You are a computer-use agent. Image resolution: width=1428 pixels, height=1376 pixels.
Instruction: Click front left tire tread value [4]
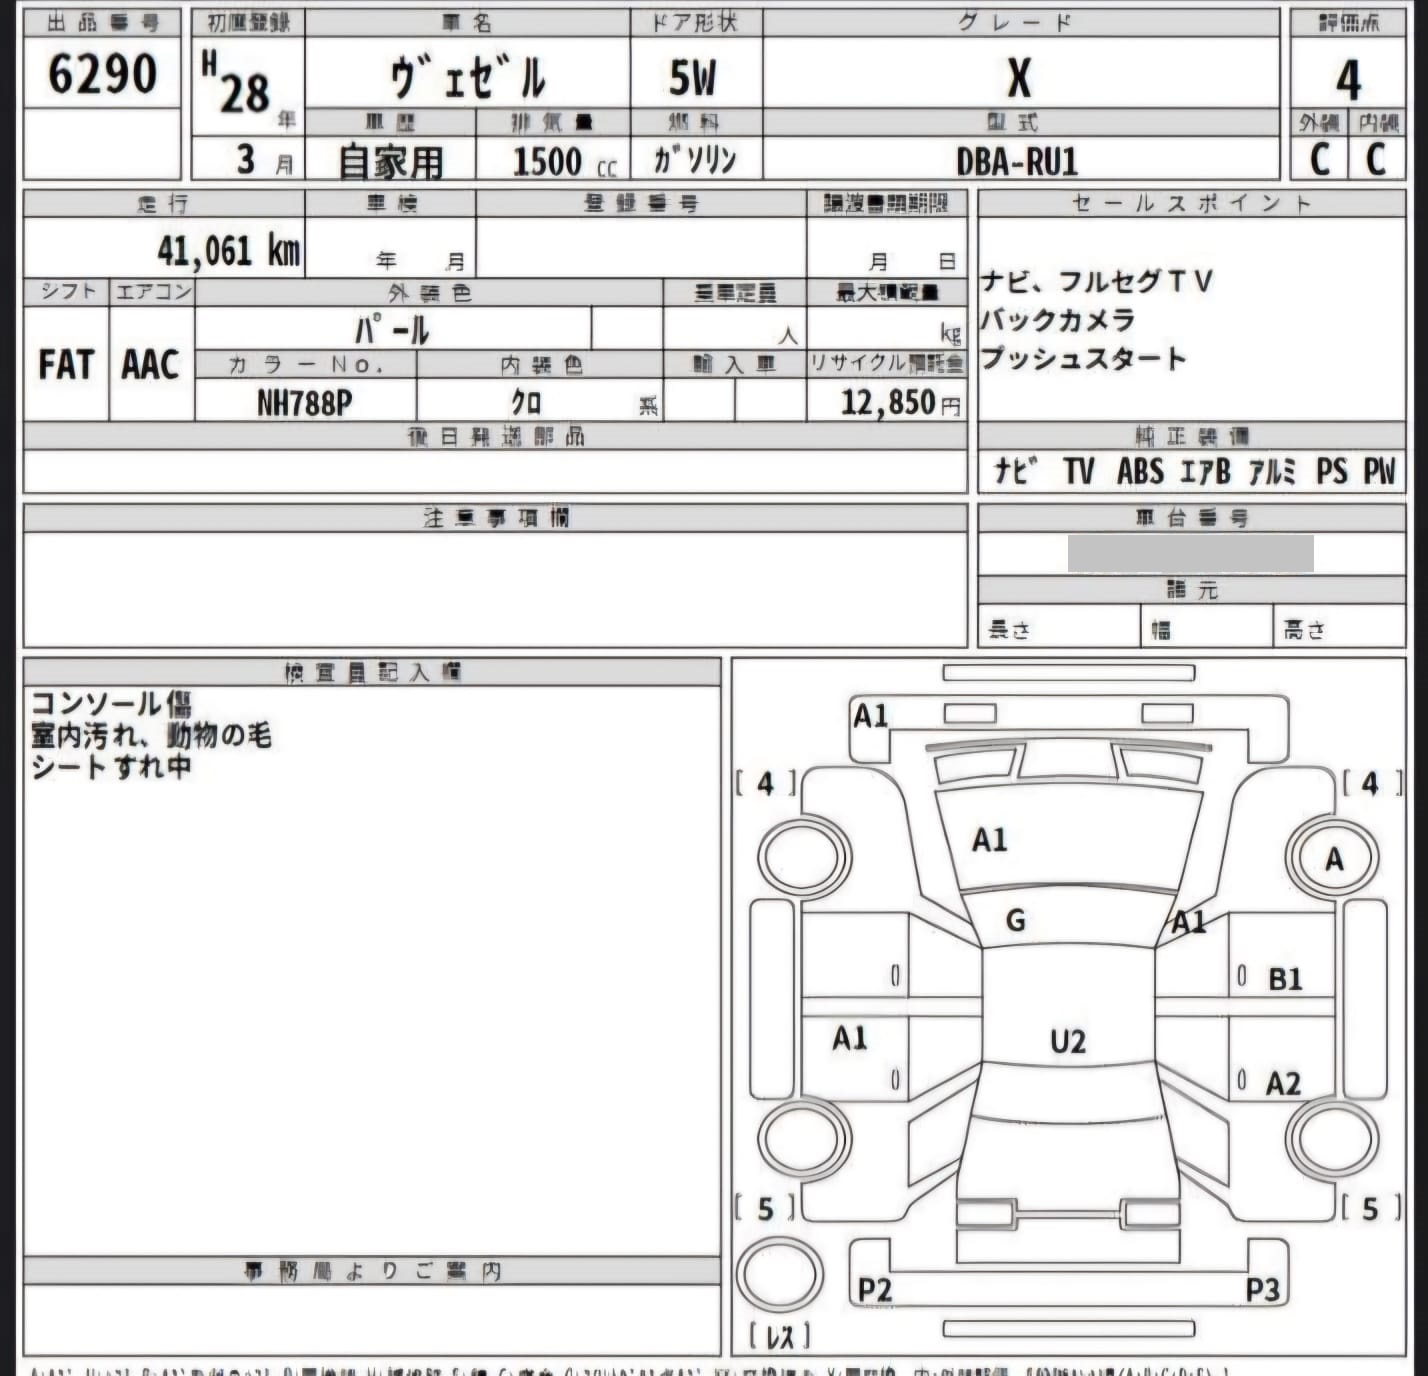[x=766, y=783]
